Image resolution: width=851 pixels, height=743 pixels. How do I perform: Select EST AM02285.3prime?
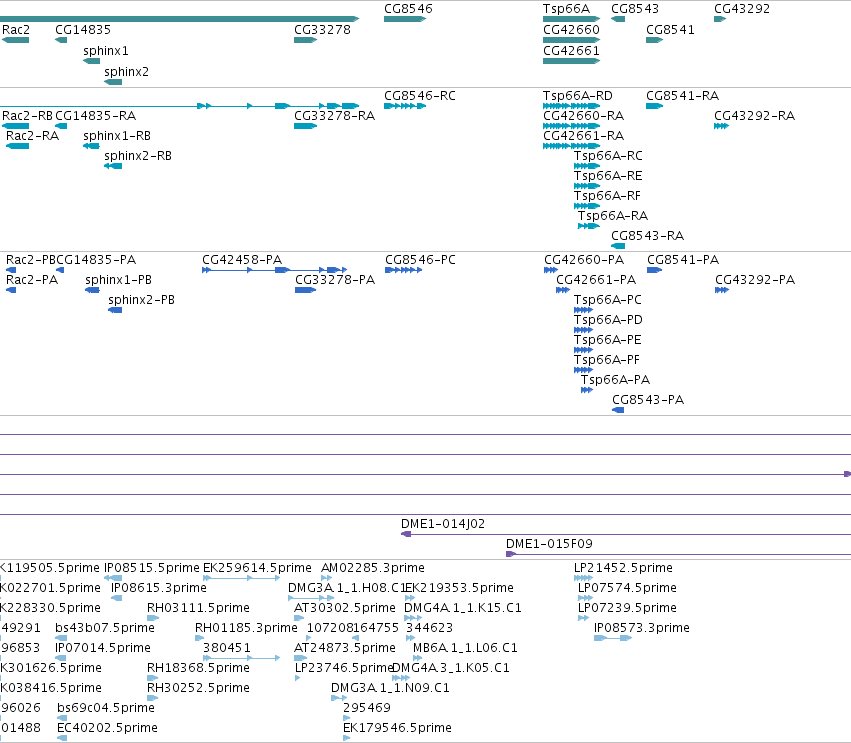pos(373,569)
